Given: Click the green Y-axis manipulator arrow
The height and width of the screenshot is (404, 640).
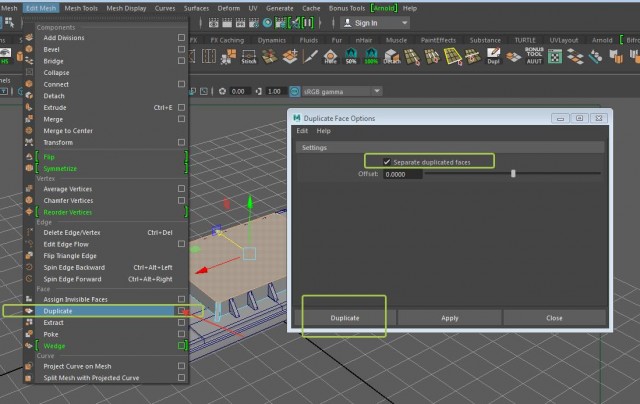Looking at the screenshot, I should coord(250,202).
